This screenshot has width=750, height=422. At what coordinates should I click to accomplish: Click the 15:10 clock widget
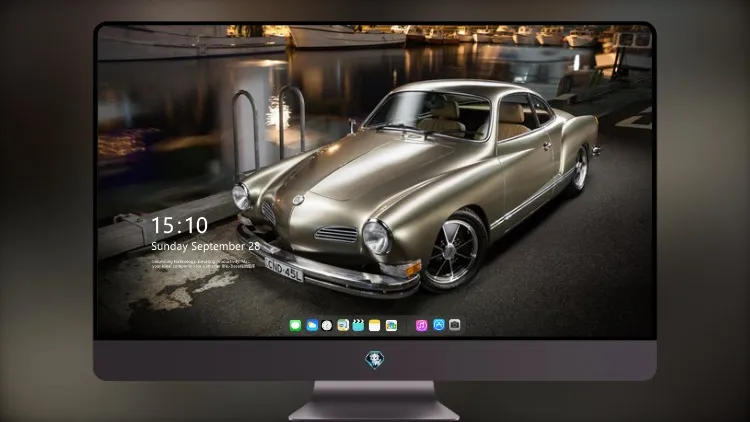[x=179, y=225]
